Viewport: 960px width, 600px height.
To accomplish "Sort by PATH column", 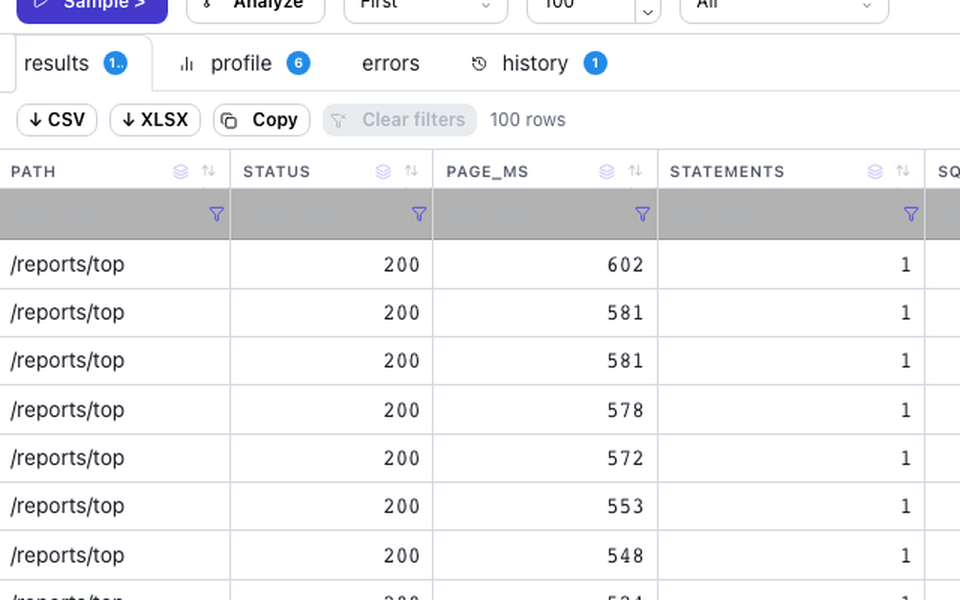I will coord(208,171).
